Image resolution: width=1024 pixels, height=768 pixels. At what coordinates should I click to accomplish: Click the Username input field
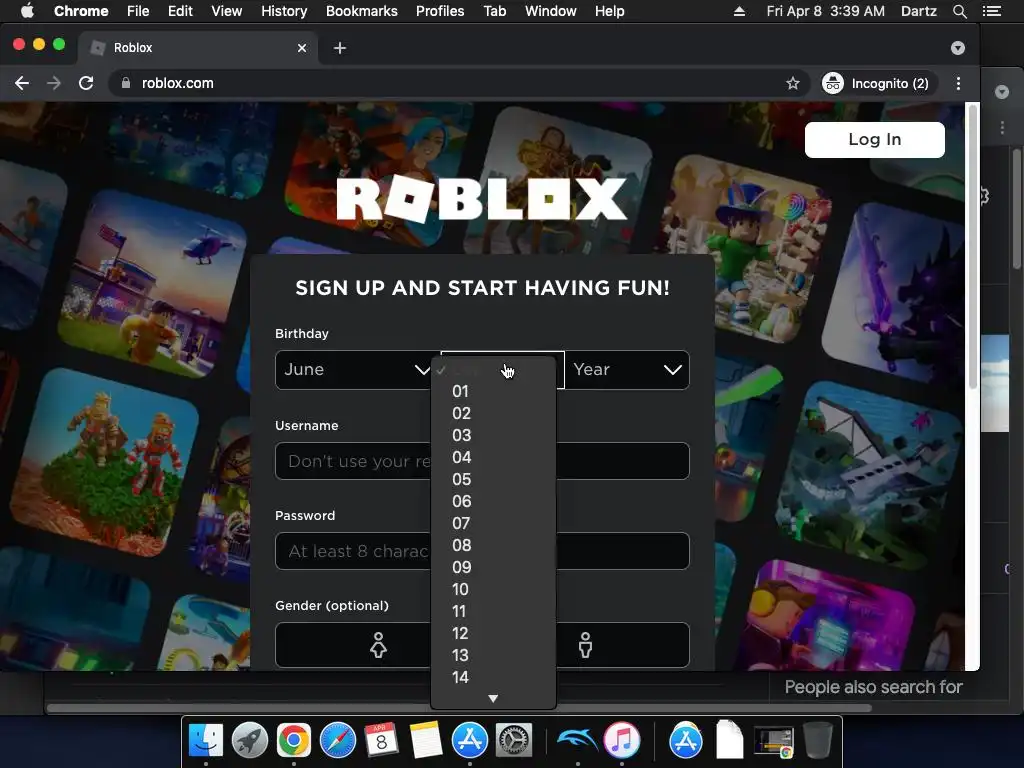click(482, 461)
